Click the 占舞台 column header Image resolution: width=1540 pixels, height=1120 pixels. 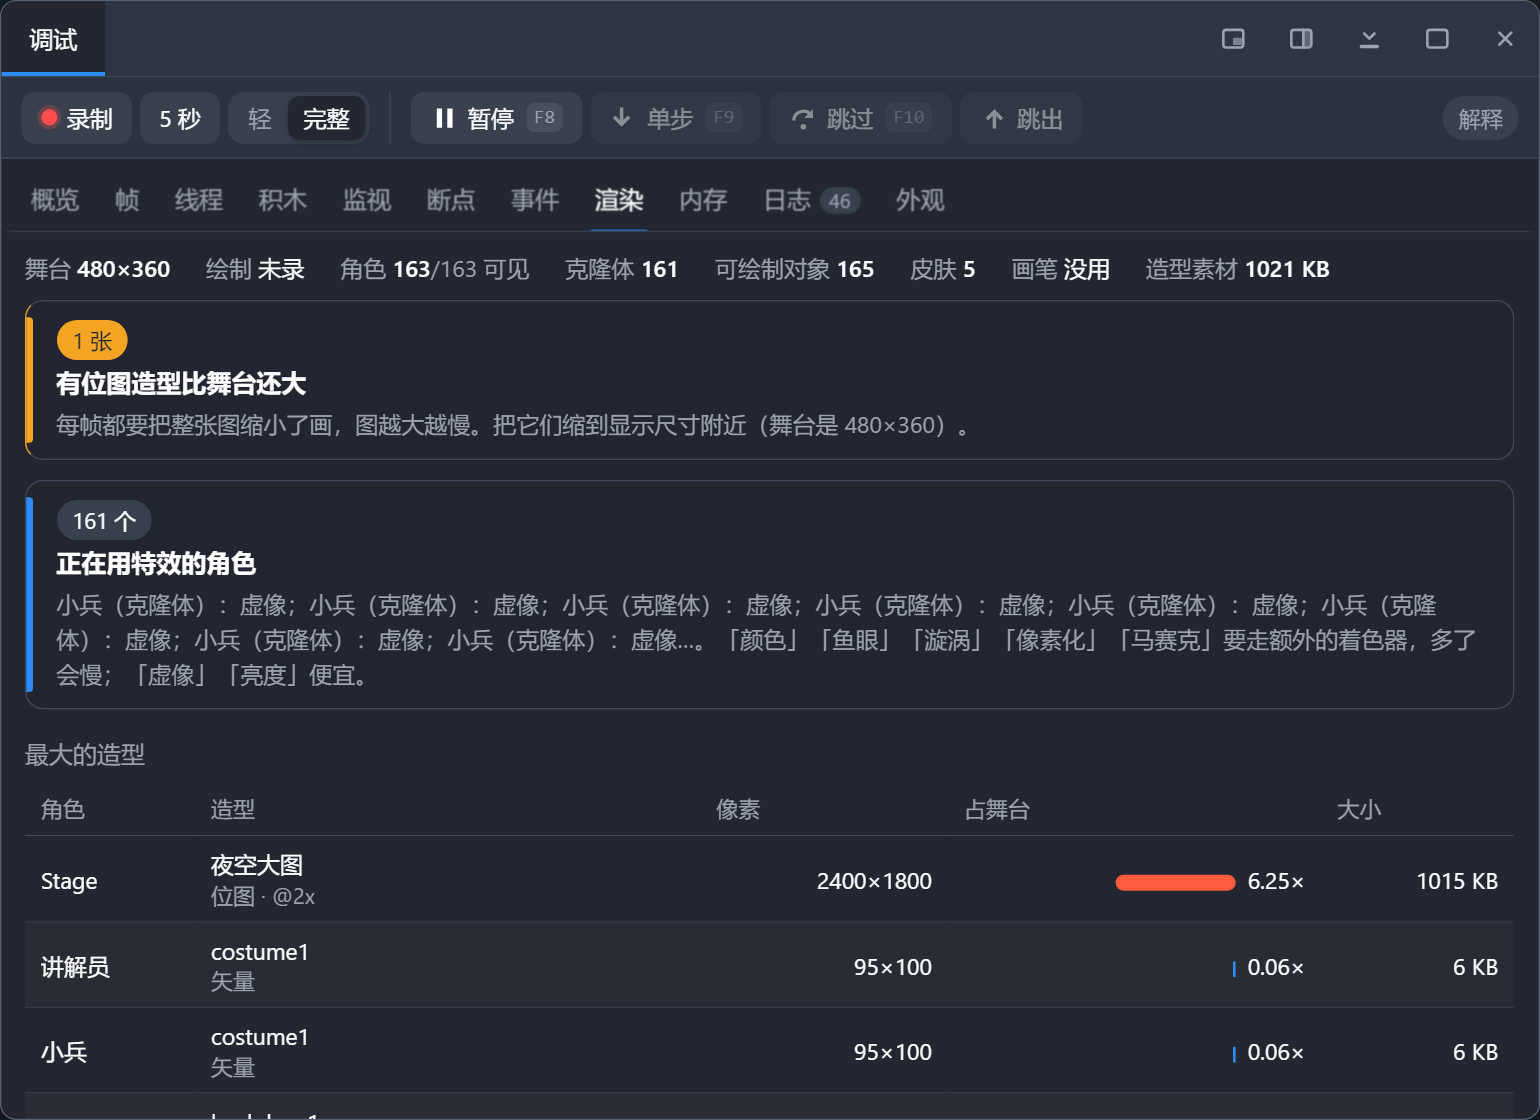pos(997,810)
